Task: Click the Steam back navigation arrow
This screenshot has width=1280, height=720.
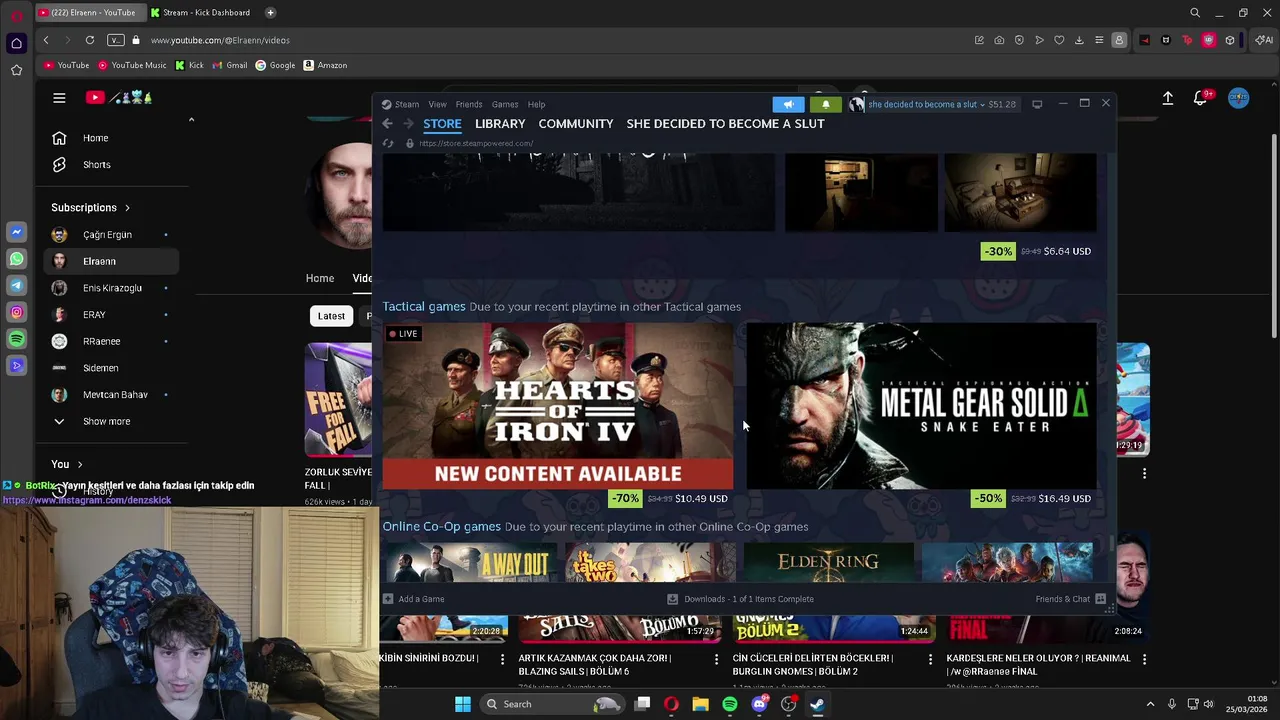Action: coord(387,124)
